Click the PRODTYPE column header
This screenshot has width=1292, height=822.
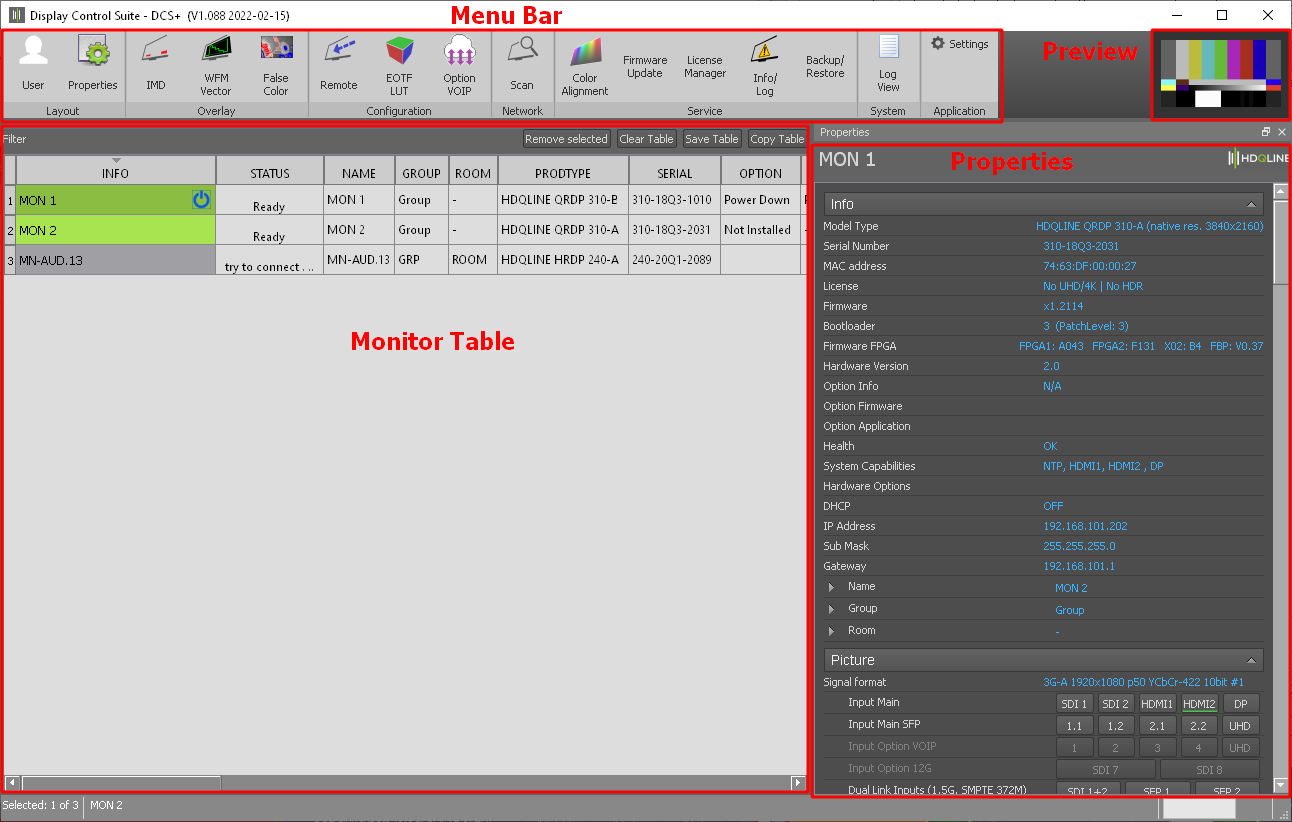click(563, 170)
